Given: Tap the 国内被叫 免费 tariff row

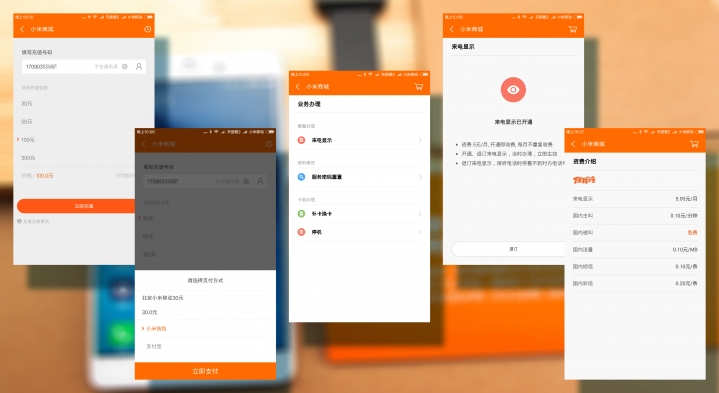Looking at the screenshot, I should (x=635, y=232).
